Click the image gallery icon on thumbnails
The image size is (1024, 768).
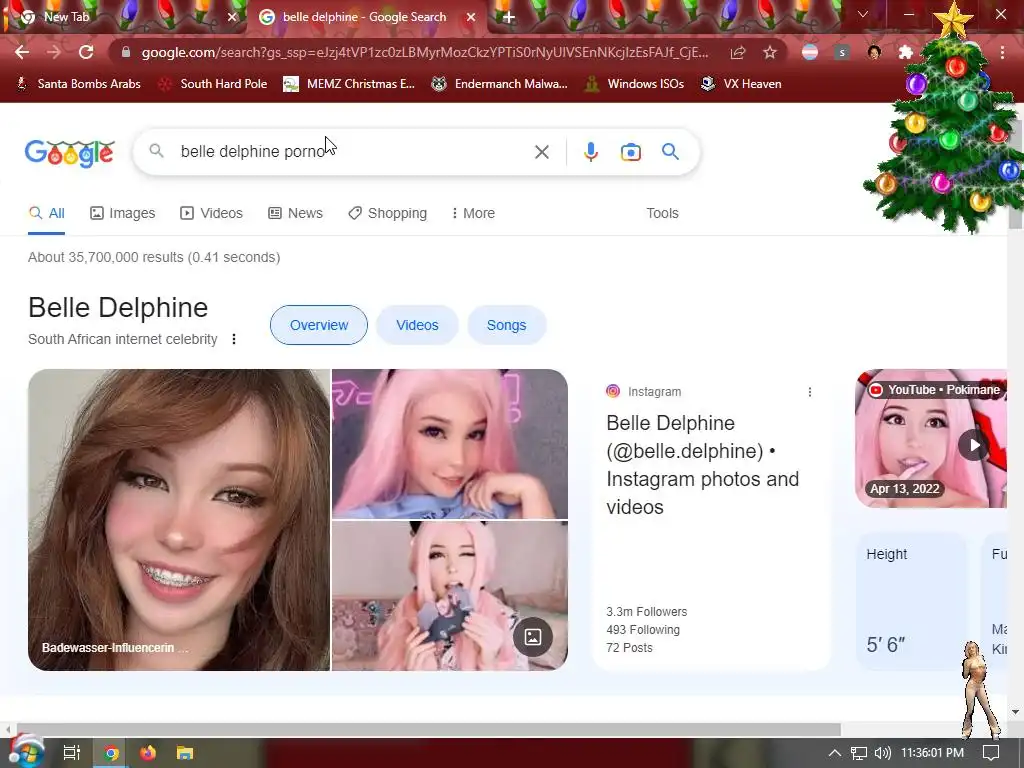533,637
